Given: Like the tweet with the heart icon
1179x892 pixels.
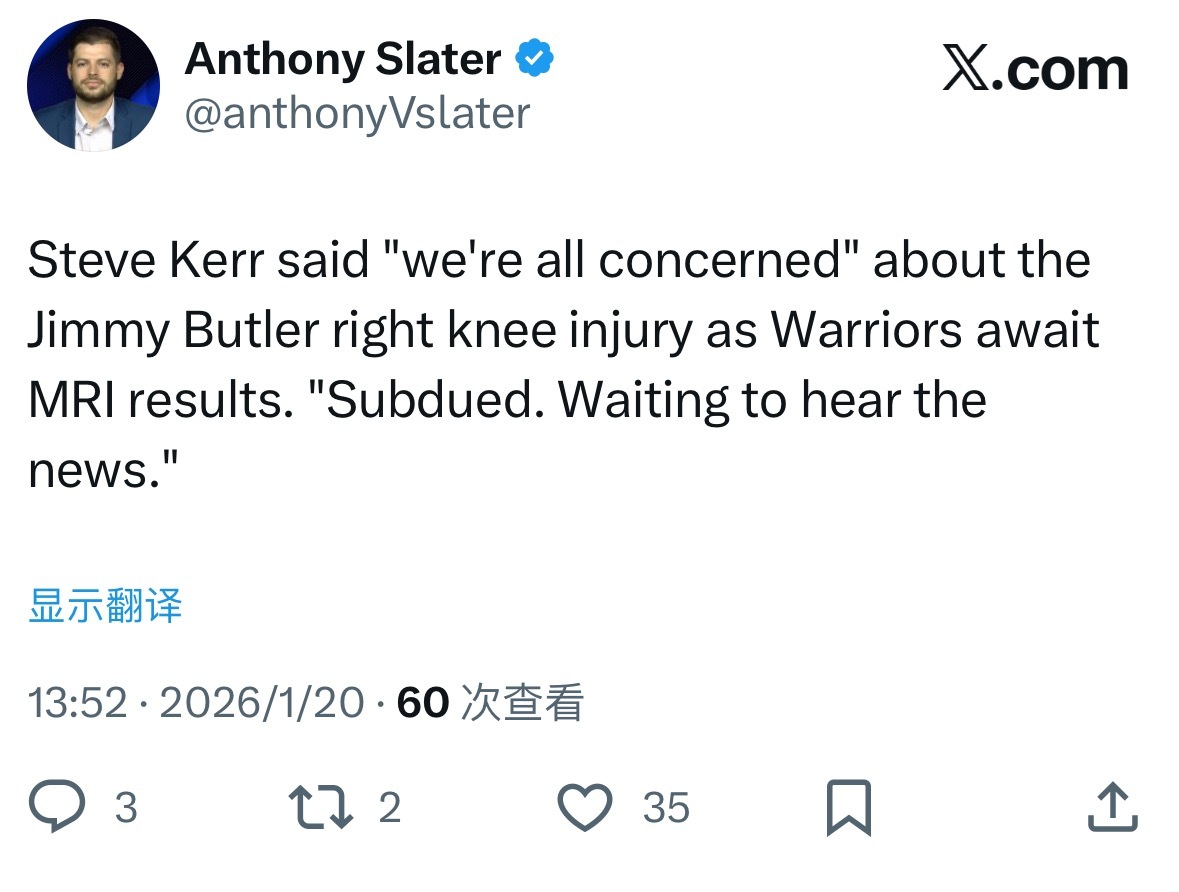Looking at the screenshot, I should [584, 807].
